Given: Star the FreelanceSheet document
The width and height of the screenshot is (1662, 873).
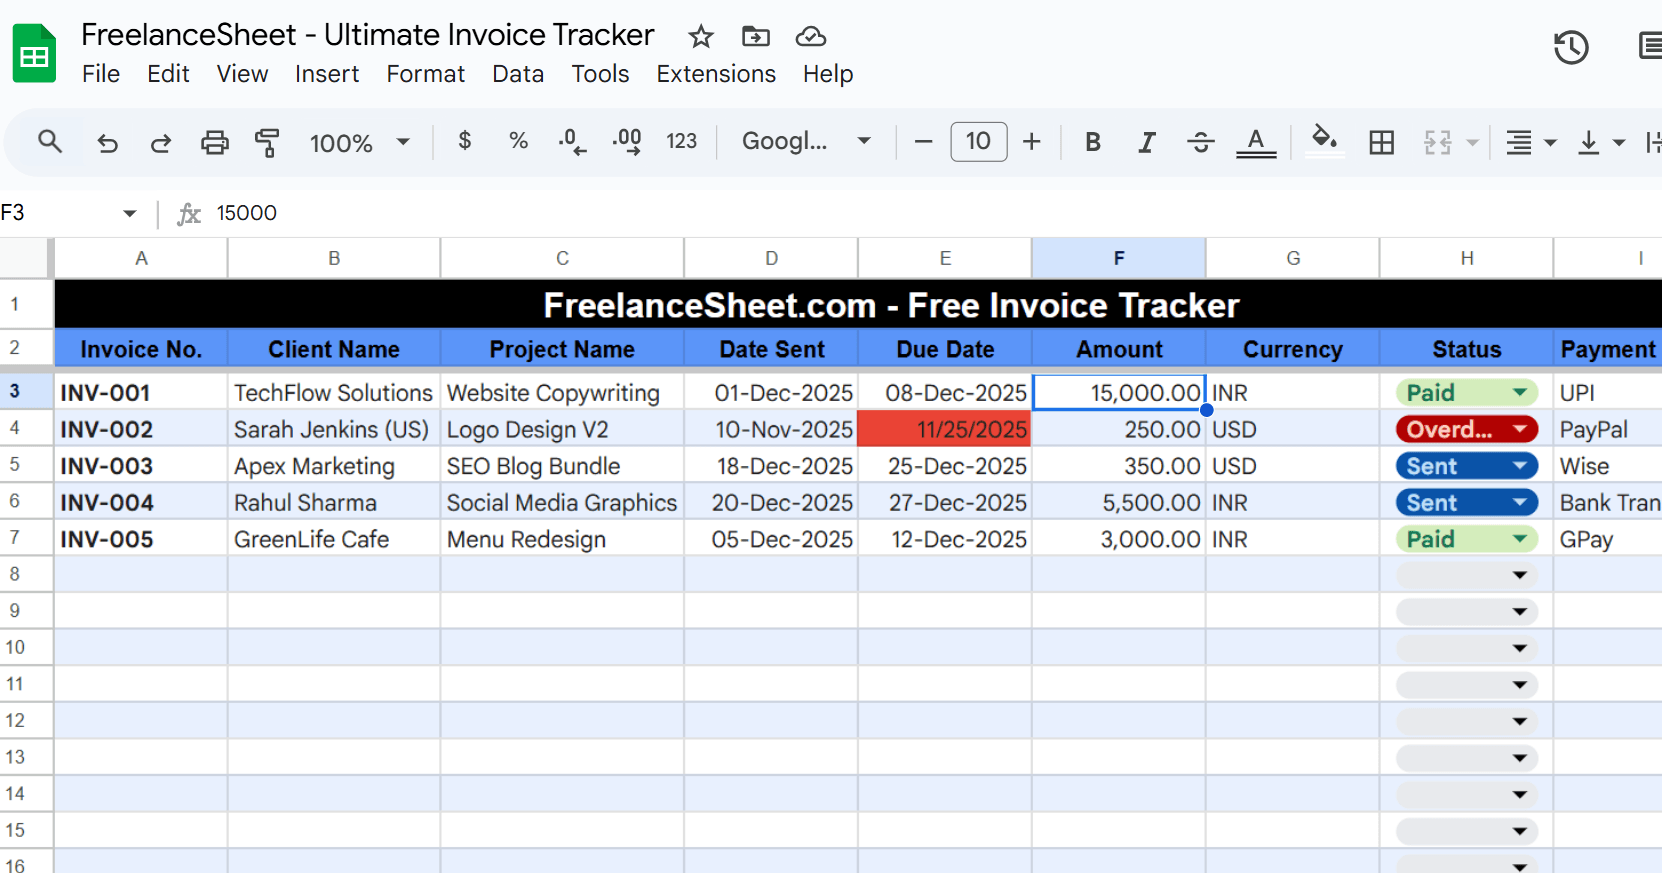Looking at the screenshot, I should 701,37.
